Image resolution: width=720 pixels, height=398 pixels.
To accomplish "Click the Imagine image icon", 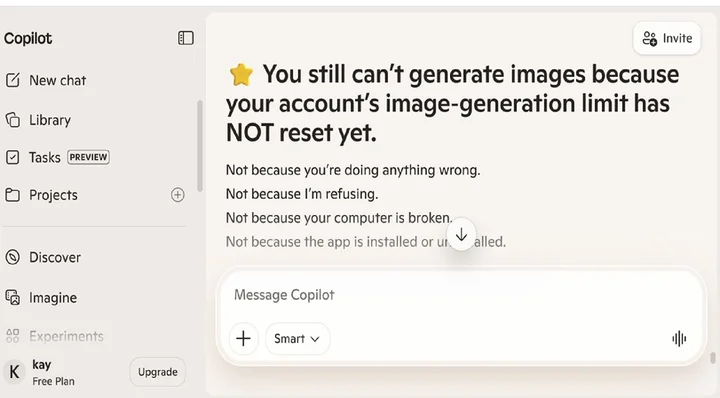I will [x=13, y=297].
